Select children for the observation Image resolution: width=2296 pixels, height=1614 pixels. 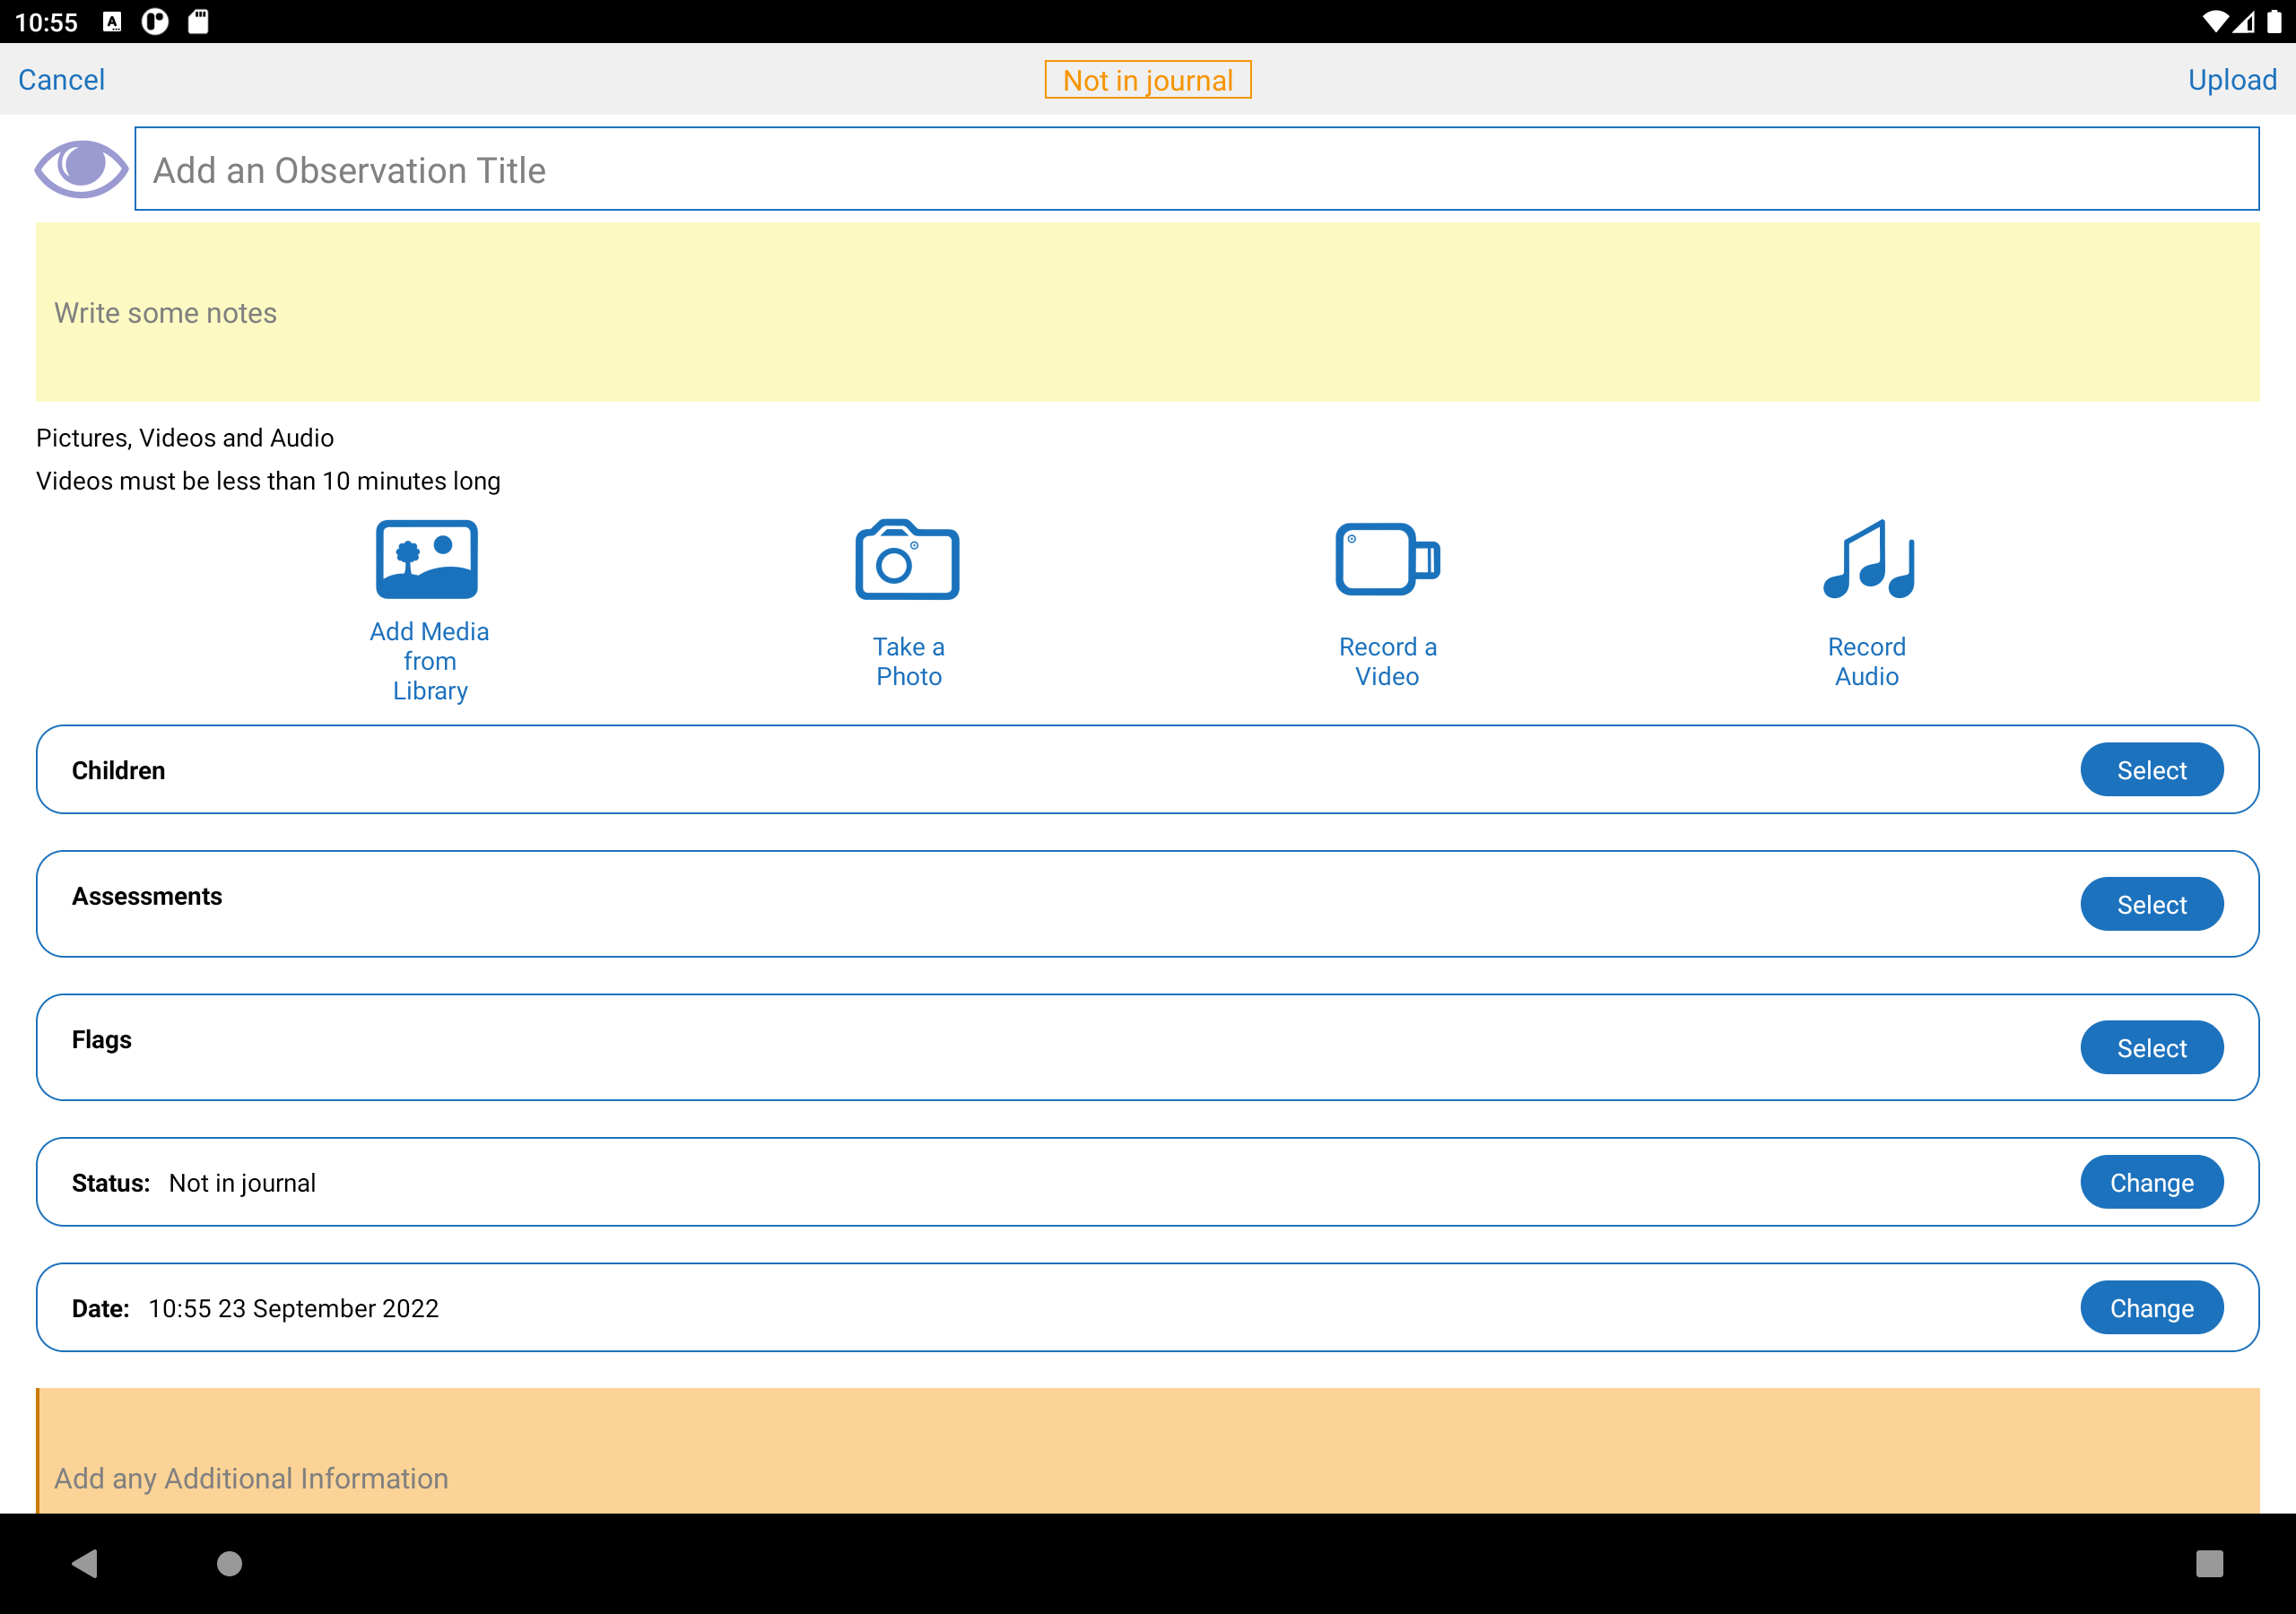[x=2152, y=769]
